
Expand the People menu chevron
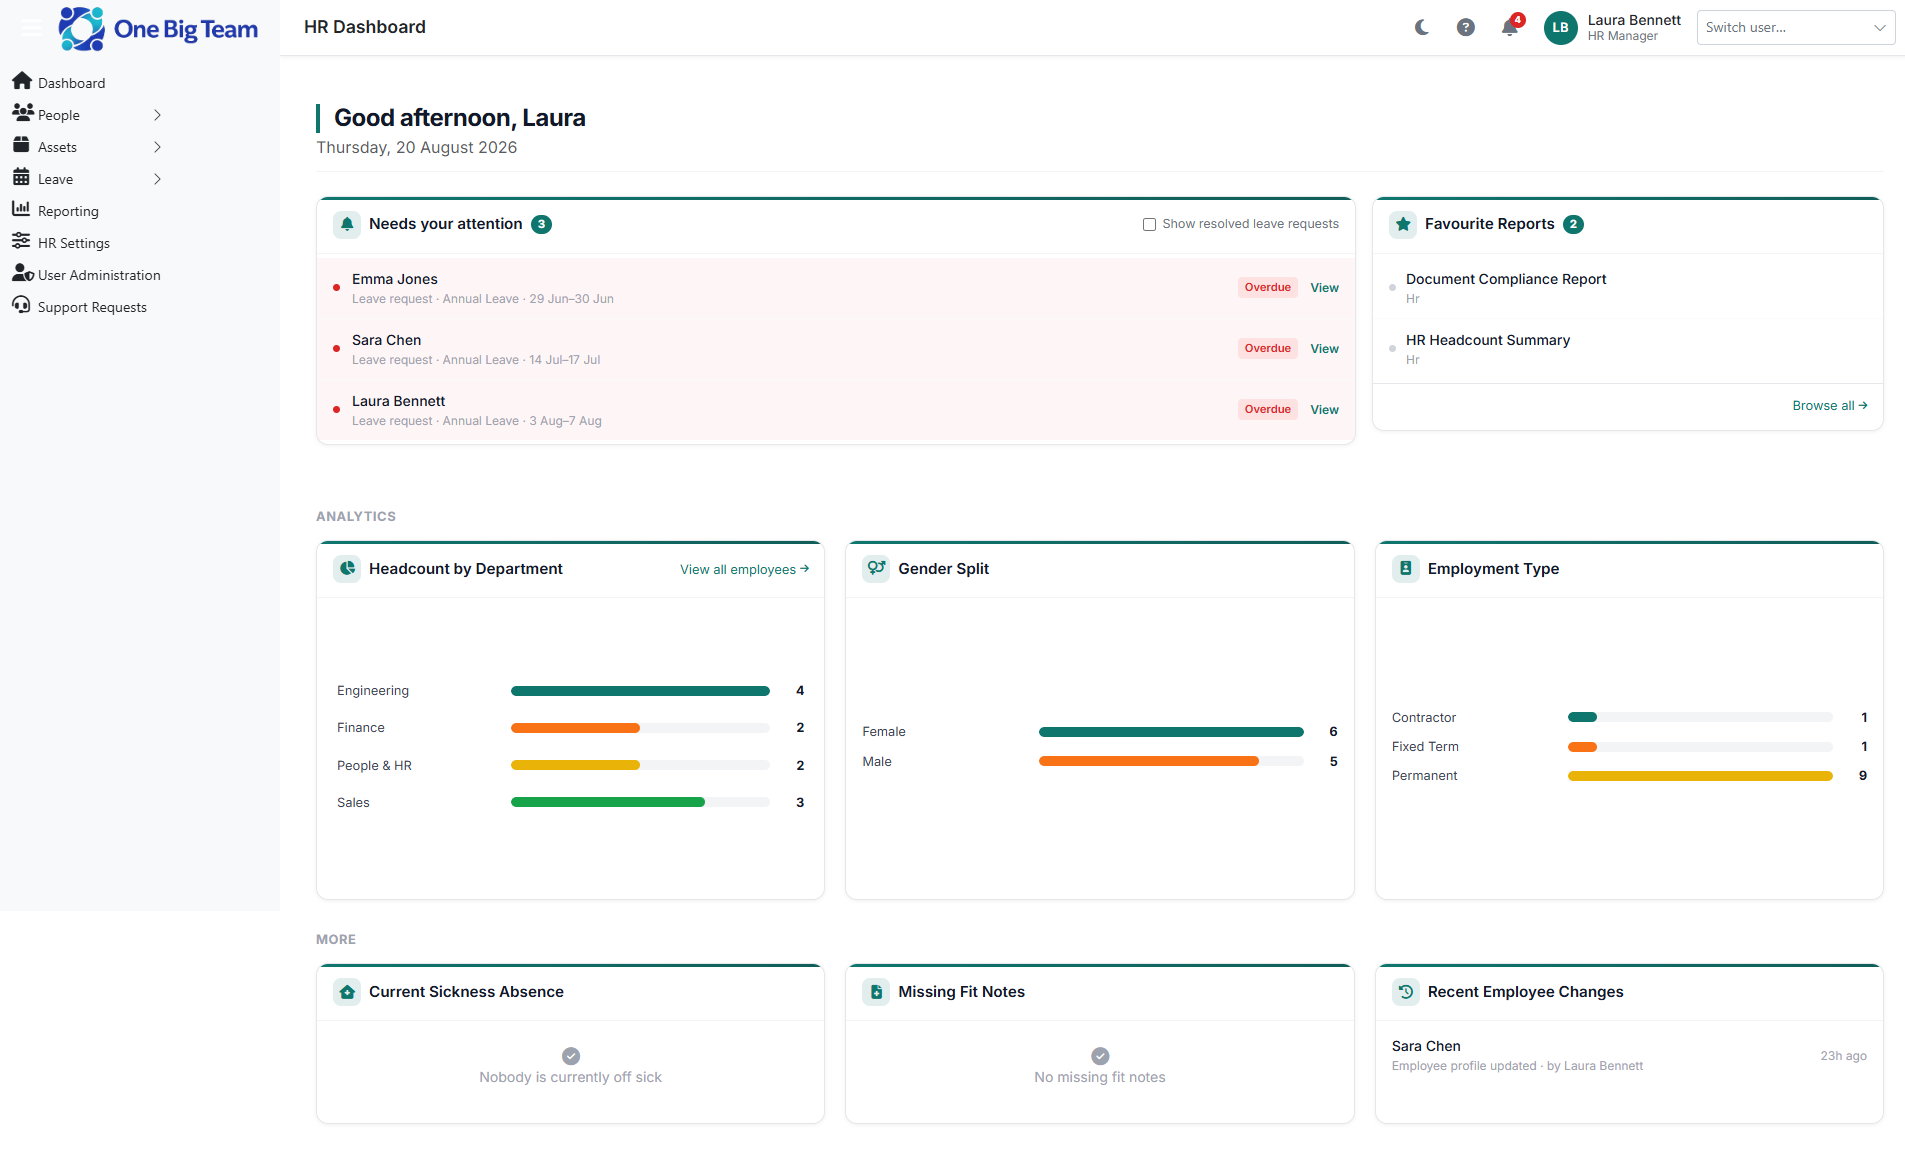[x=157, y=115]
